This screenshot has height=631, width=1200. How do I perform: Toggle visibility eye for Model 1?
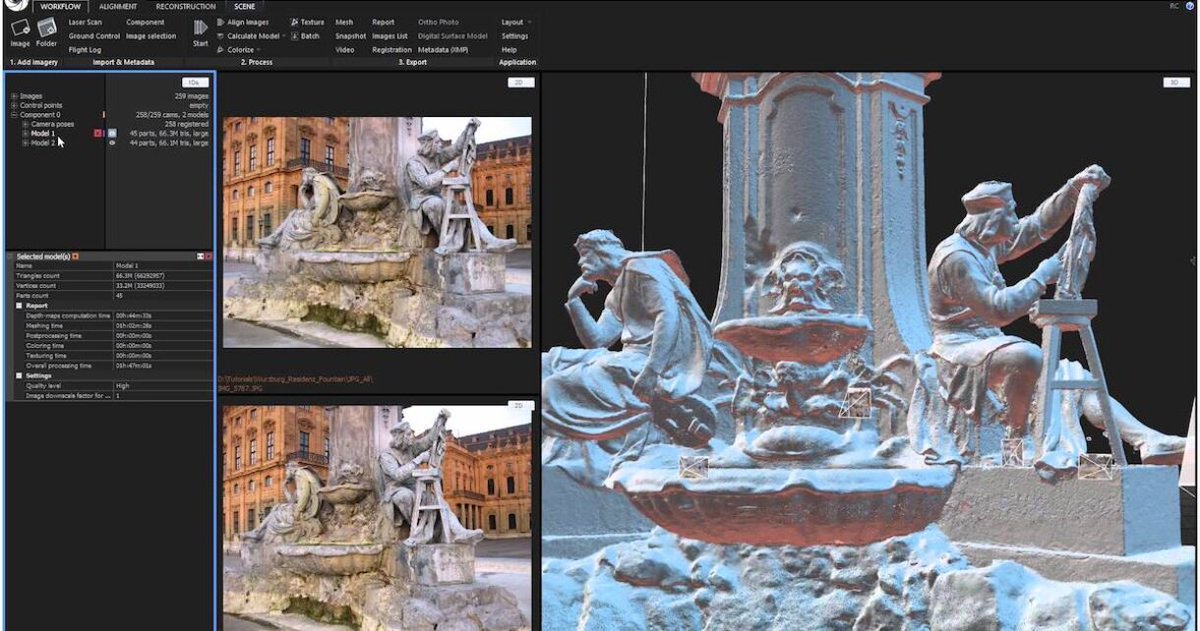(112, 133)
